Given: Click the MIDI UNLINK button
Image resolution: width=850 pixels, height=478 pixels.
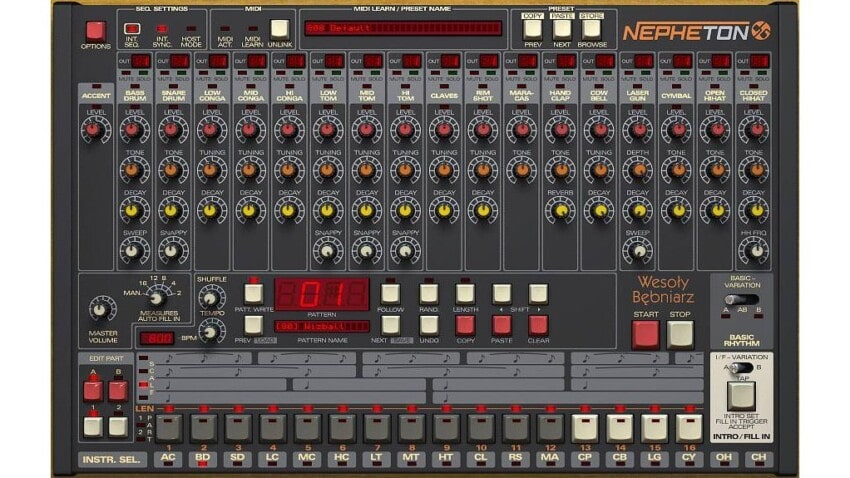Looking at the screenshot, I should coord(279,29).
